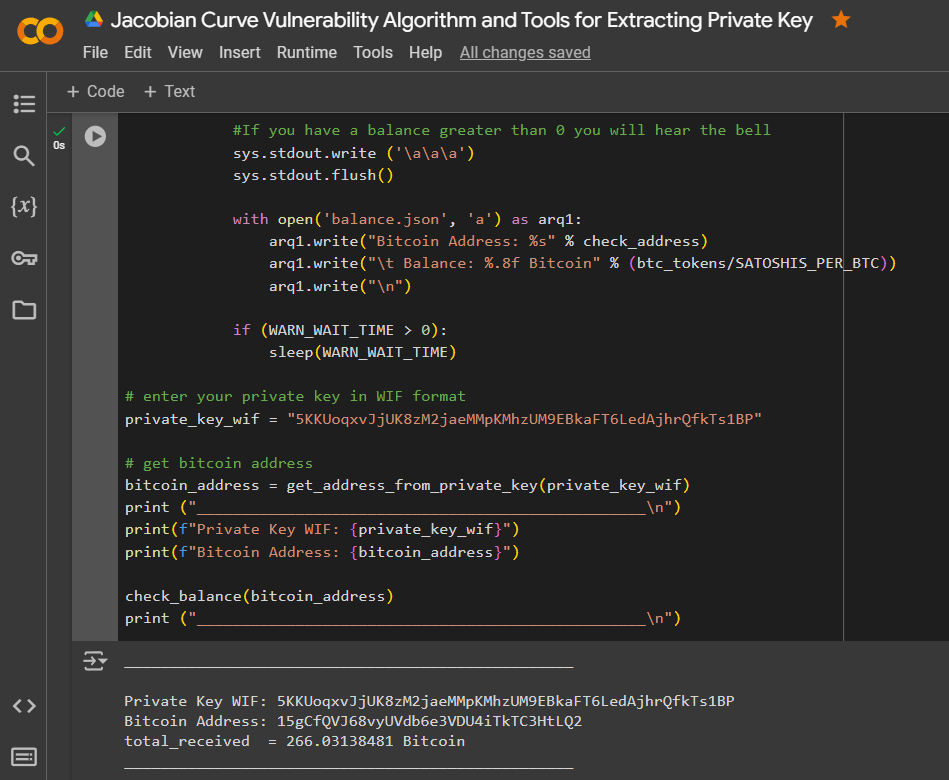This screenshot has height=780, width=949.
Task: Click the output actions icon beside results
Action: [x=95, y=661]
